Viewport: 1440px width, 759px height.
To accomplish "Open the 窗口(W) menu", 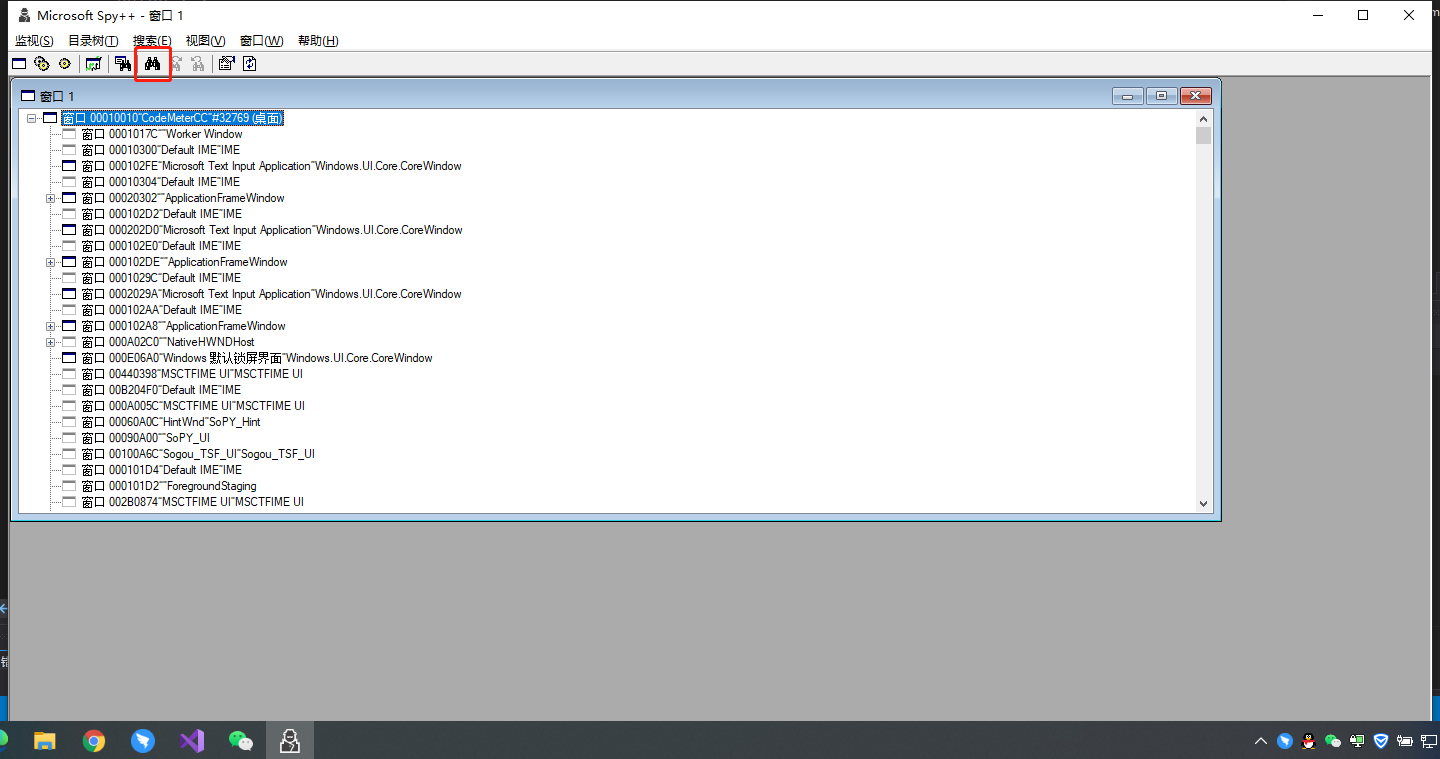I will coord(262,41).
